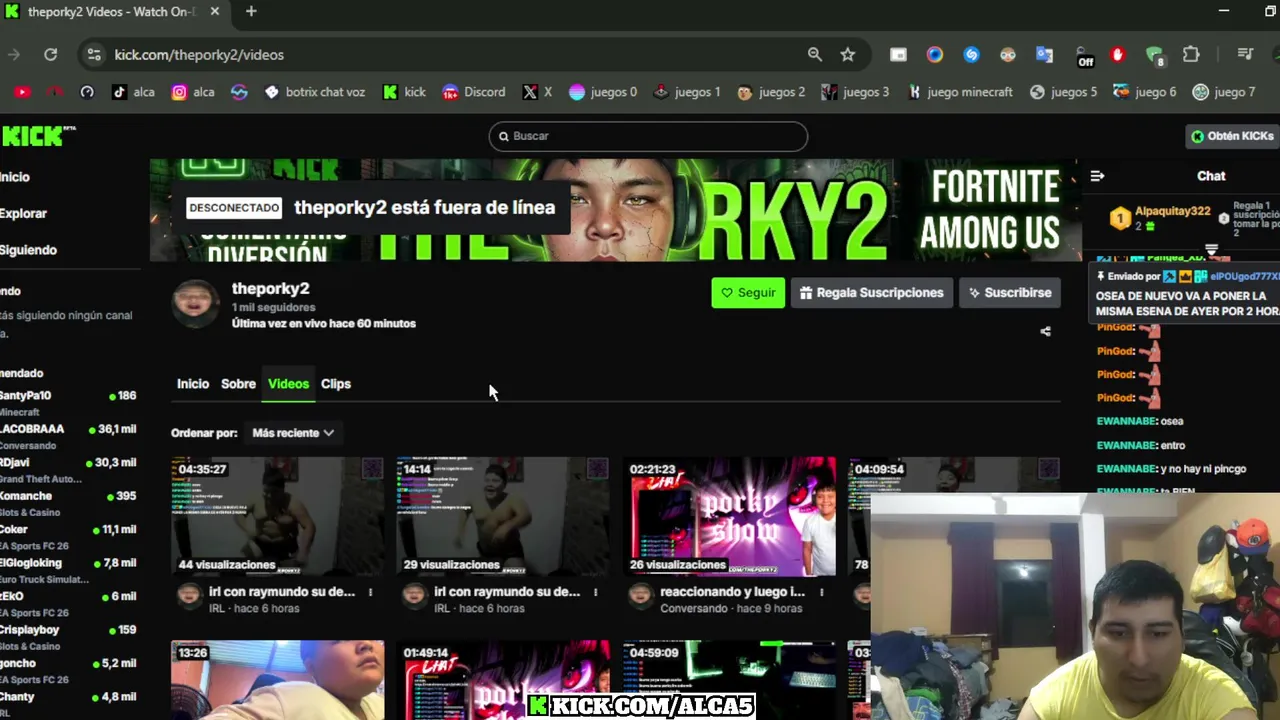Close the theporky2 Videos tab
Screen dimensions: 1280x720
pos(214,11)
